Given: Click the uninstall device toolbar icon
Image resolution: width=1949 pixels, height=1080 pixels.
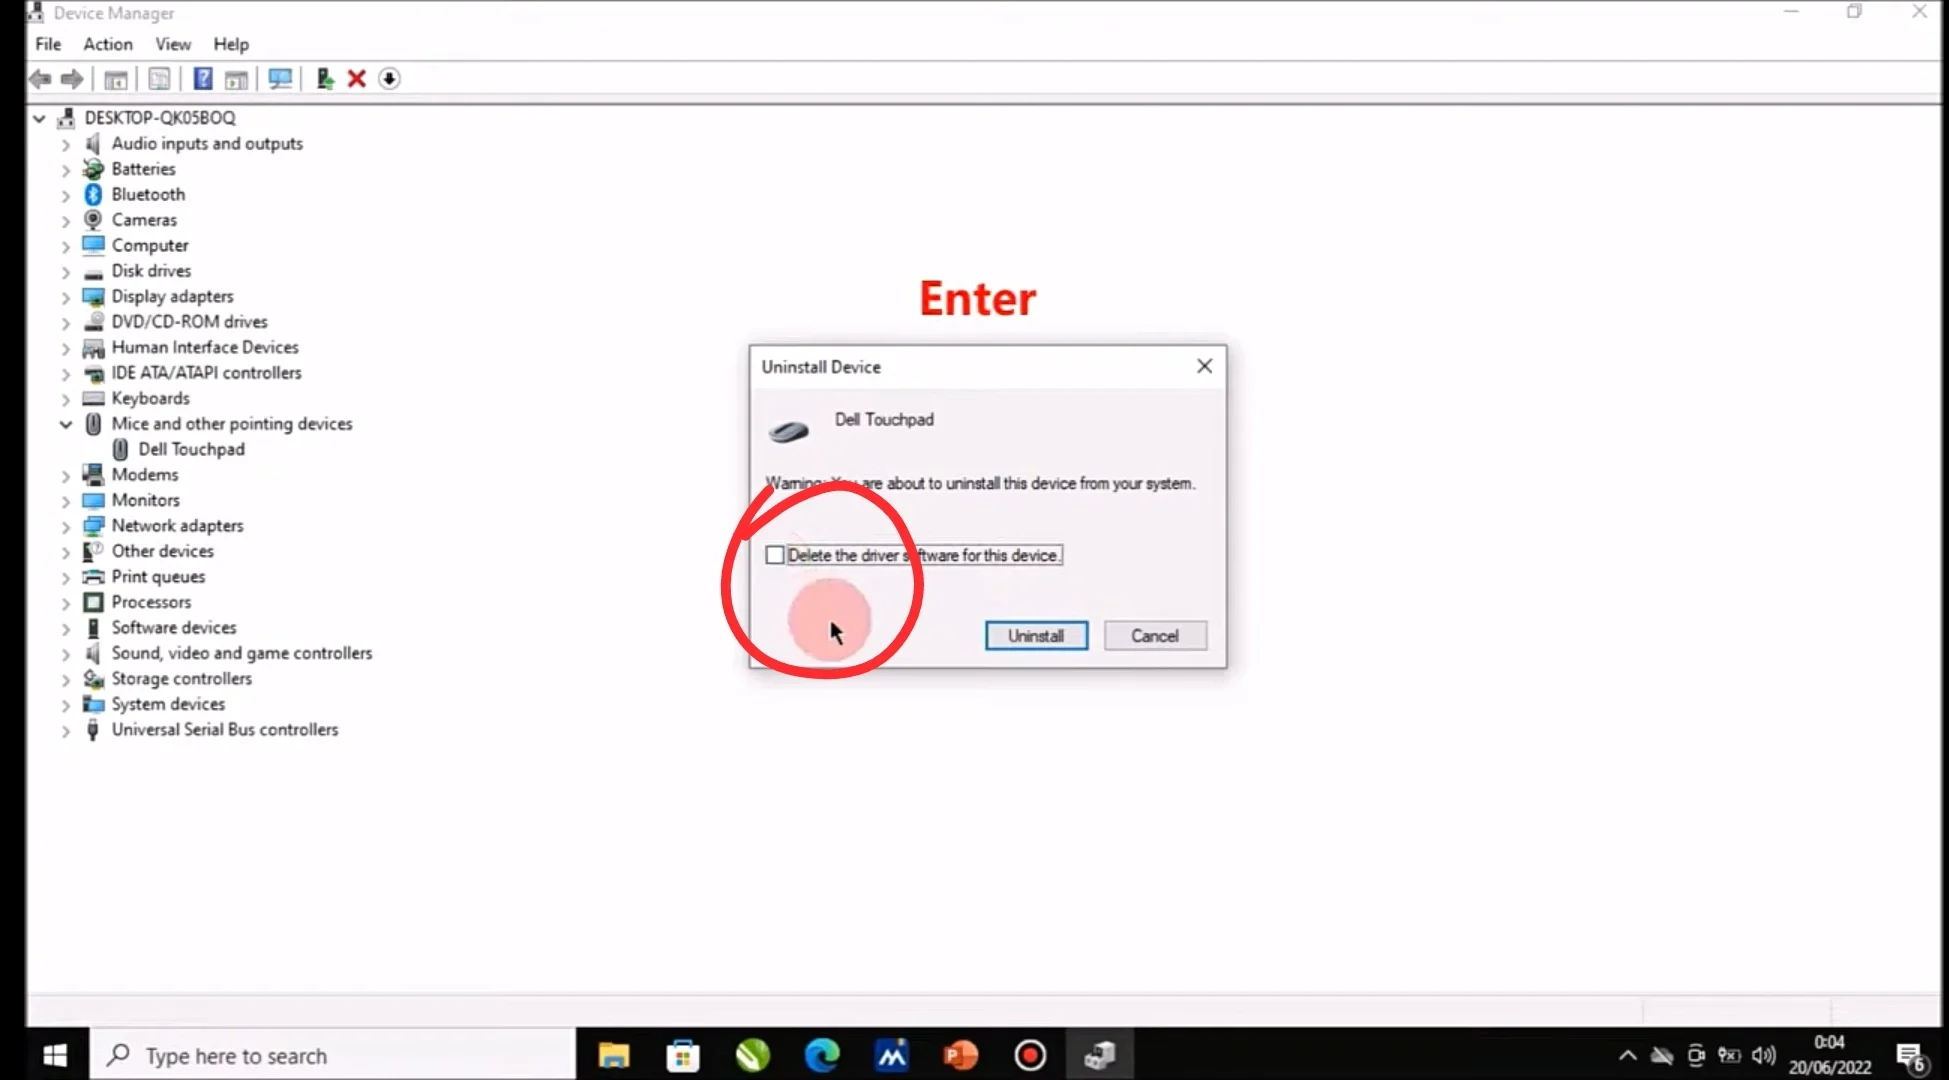Looking at the screenshot, I should point(355,77).
